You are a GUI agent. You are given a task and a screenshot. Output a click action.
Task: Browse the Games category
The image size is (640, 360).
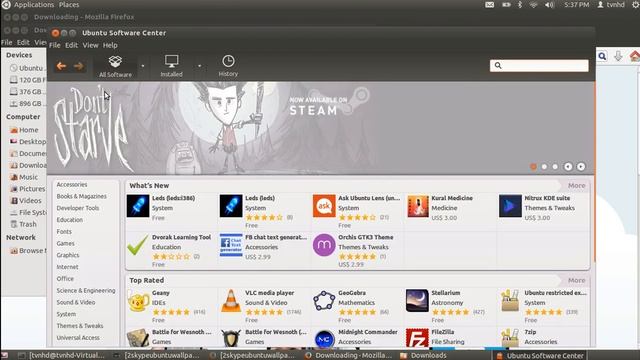pos(66,243)
